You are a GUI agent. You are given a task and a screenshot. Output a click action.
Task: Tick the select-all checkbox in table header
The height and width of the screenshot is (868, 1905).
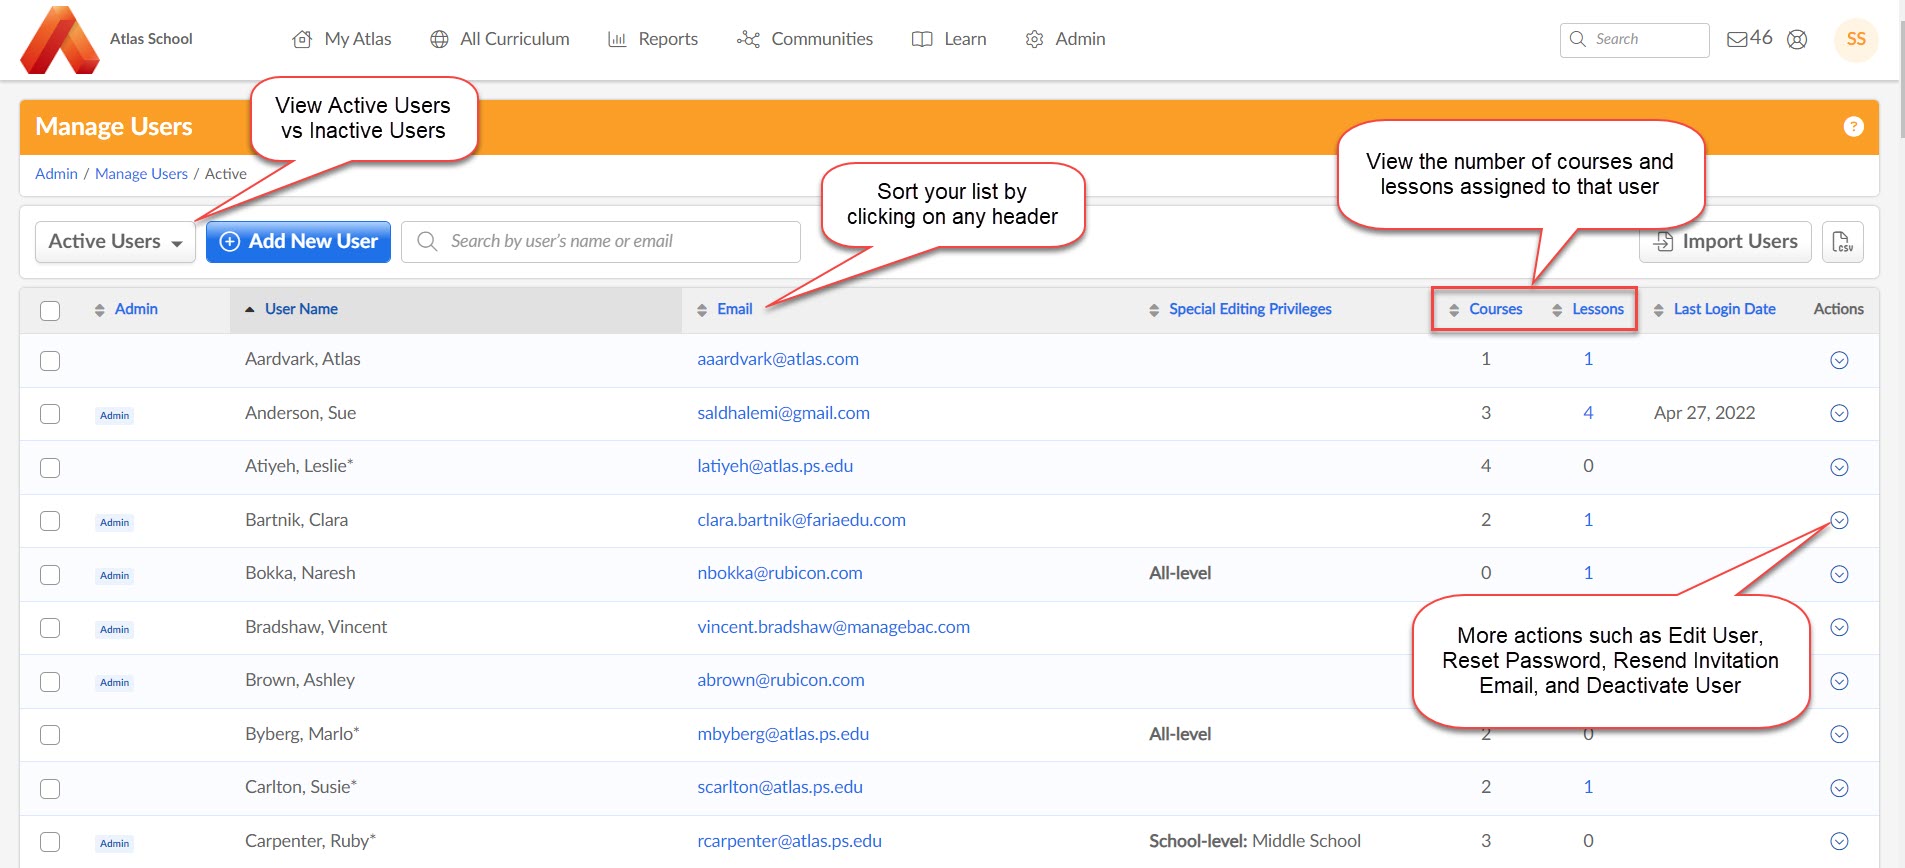point(50,310)
